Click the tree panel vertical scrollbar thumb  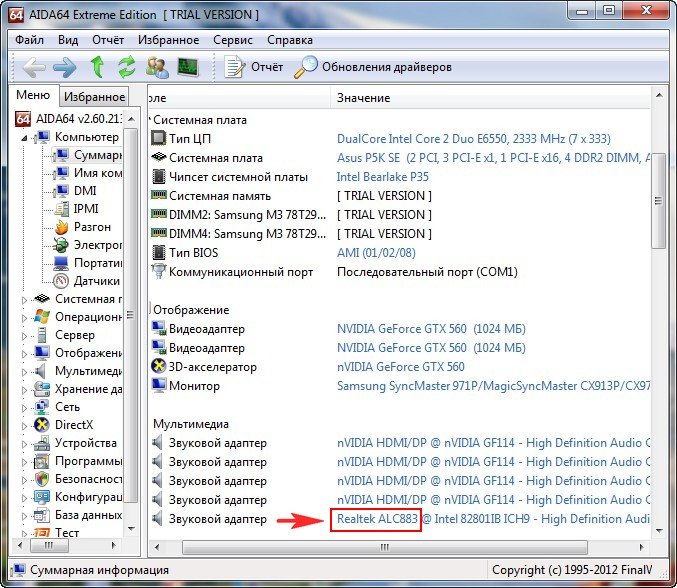(130, 315)
